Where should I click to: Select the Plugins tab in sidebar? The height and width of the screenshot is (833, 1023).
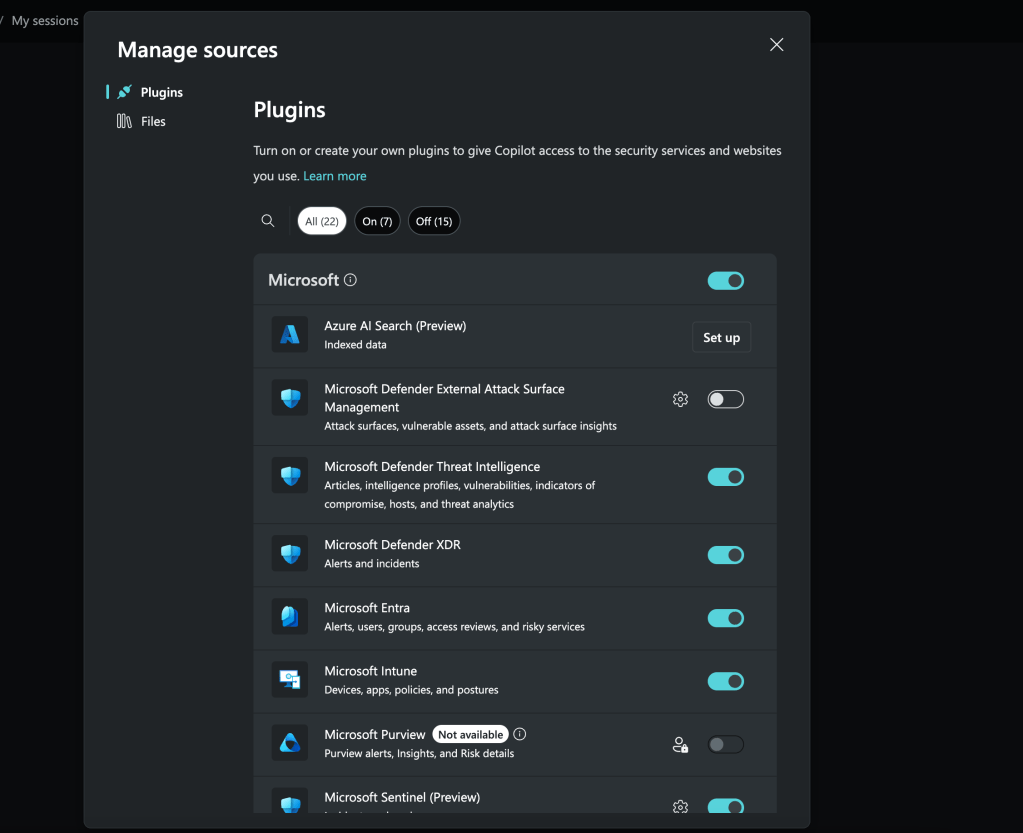(161, 92)
